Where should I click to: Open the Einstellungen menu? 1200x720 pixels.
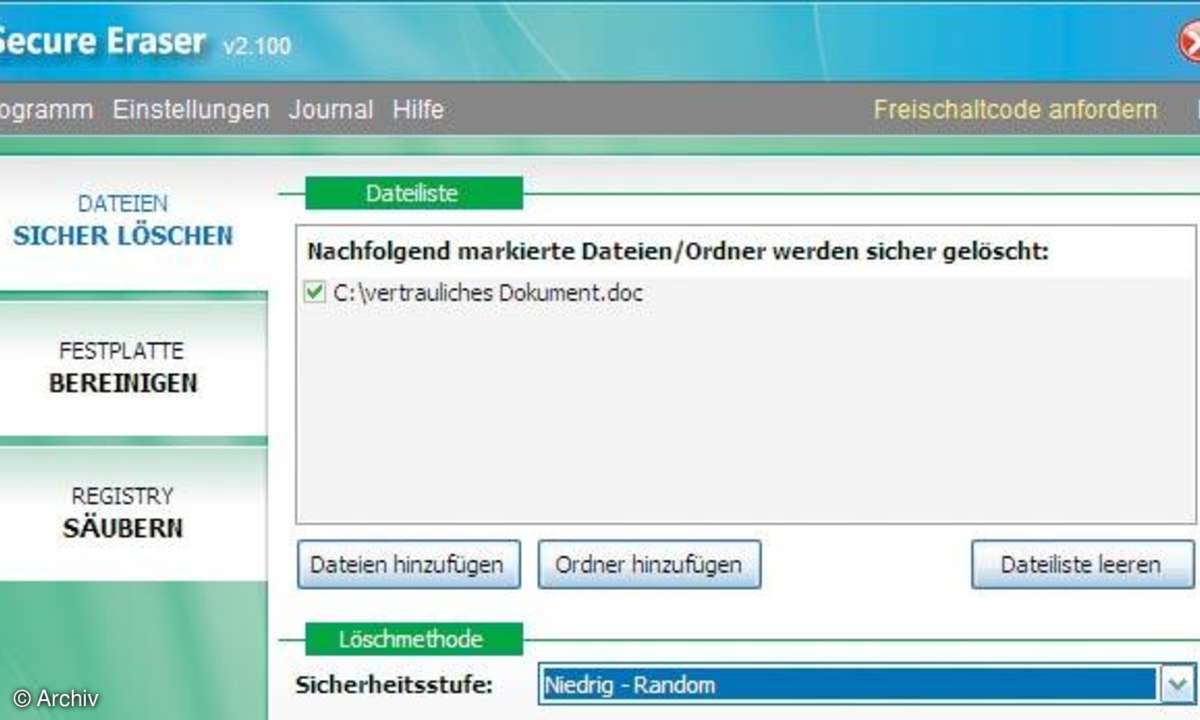191,109
